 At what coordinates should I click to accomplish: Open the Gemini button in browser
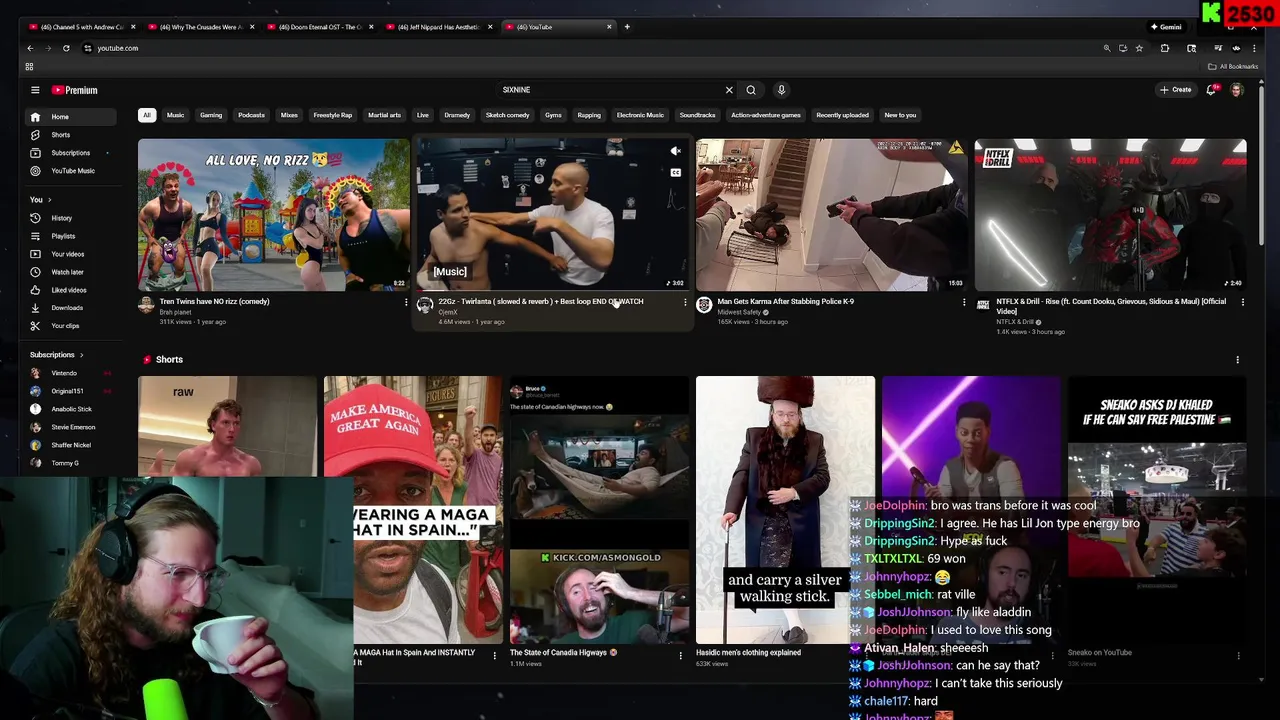pos(1166,27)
